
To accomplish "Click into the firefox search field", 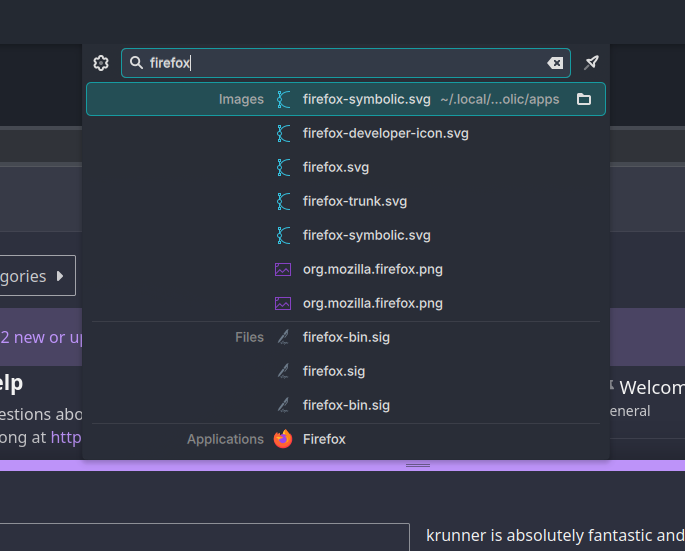I will pos(346,63).
